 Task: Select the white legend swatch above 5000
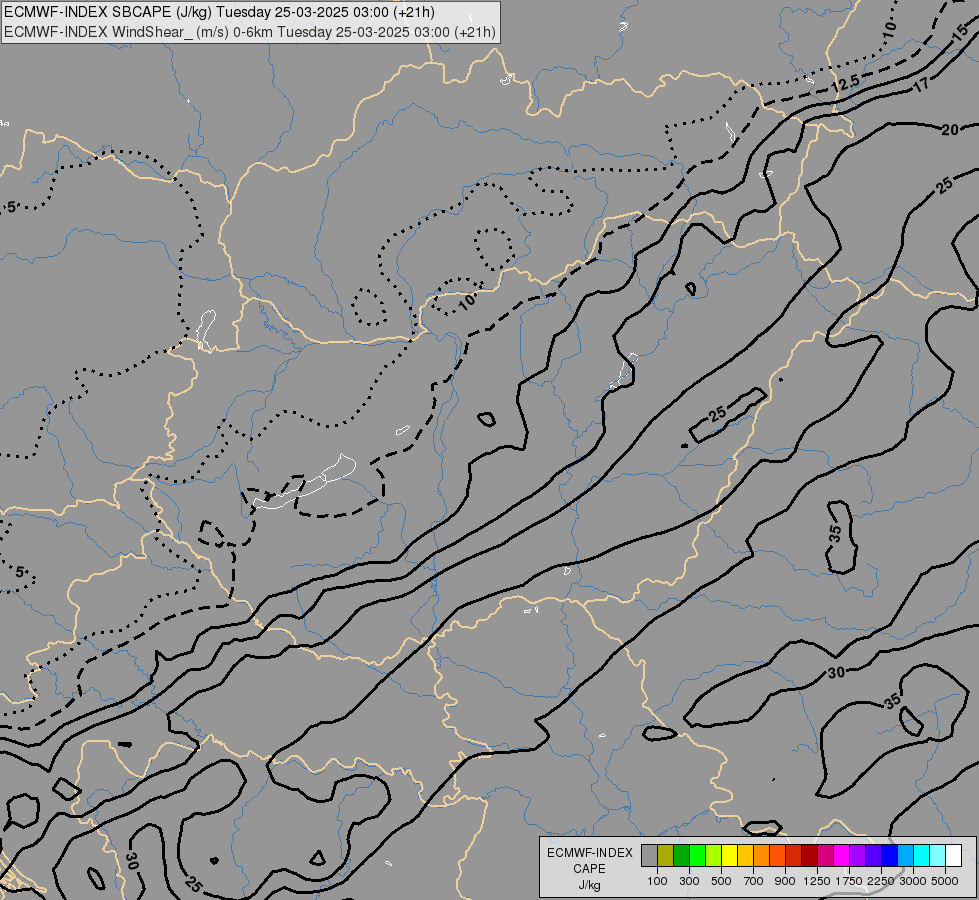tap(955, 856)
